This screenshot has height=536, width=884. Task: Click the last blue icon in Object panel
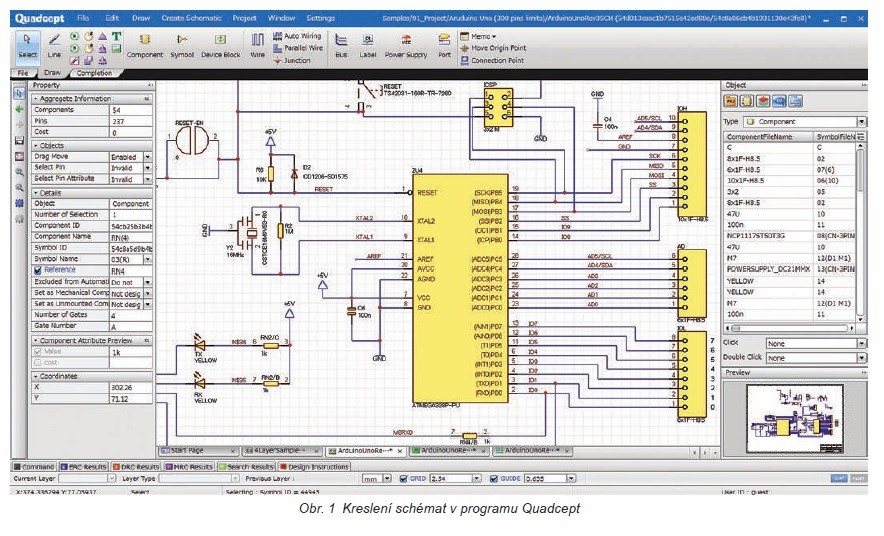[x=795, y=101]
